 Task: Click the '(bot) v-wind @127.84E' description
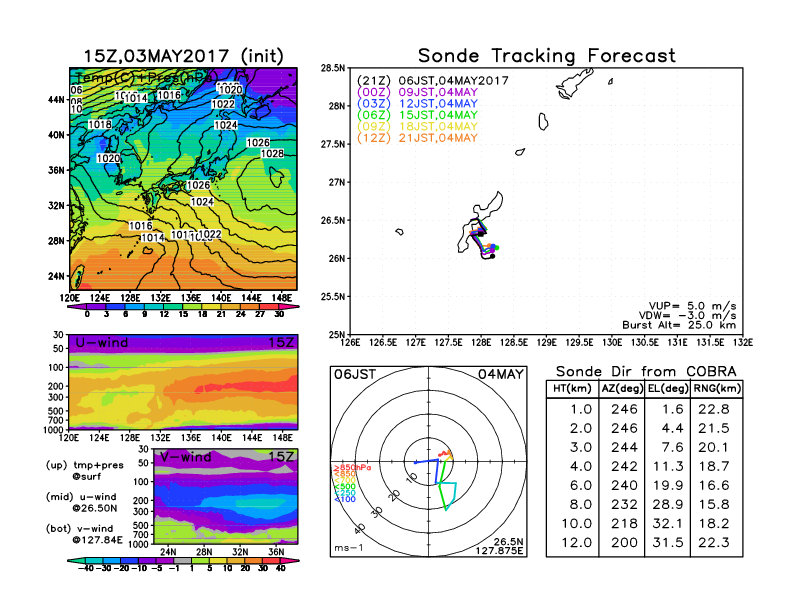point(84,534)
